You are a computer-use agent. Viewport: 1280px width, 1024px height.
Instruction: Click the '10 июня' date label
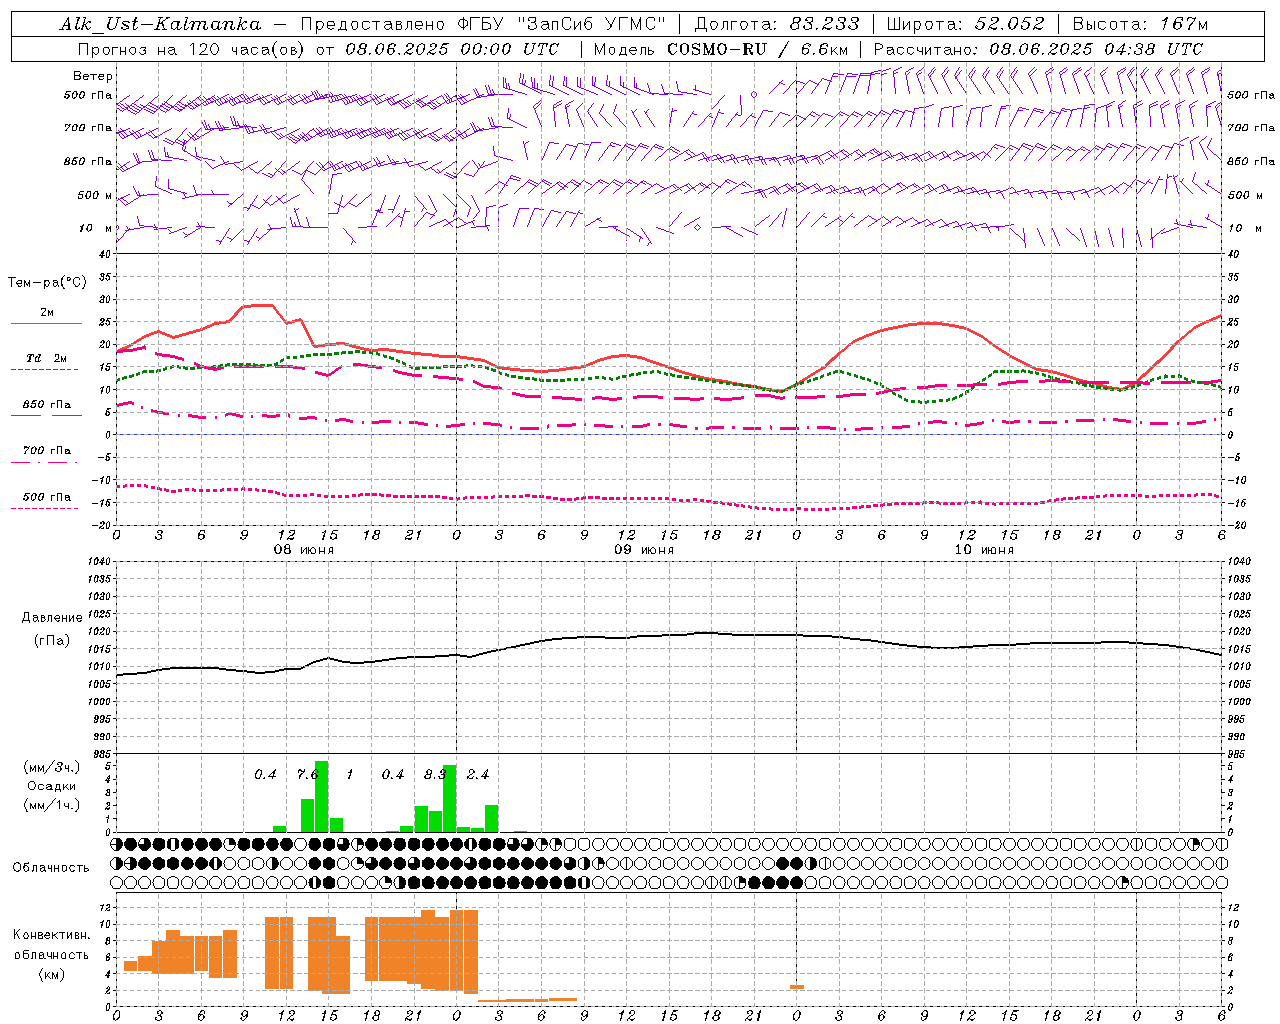coord(984,550)
